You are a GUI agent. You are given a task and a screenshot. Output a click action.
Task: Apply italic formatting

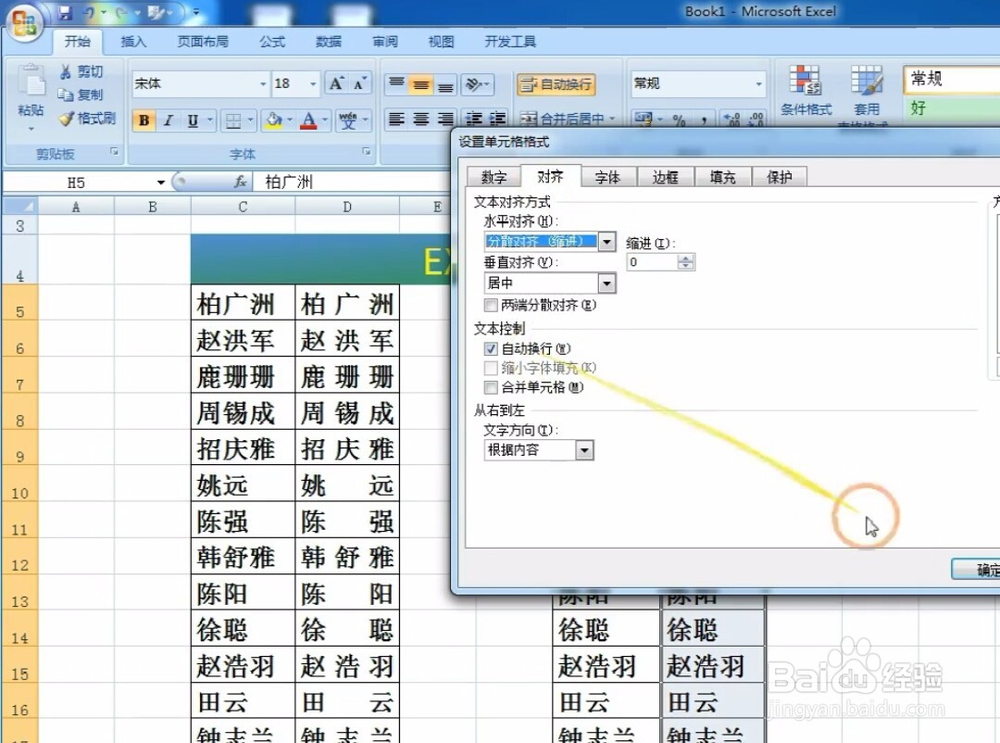click(166, 120)
